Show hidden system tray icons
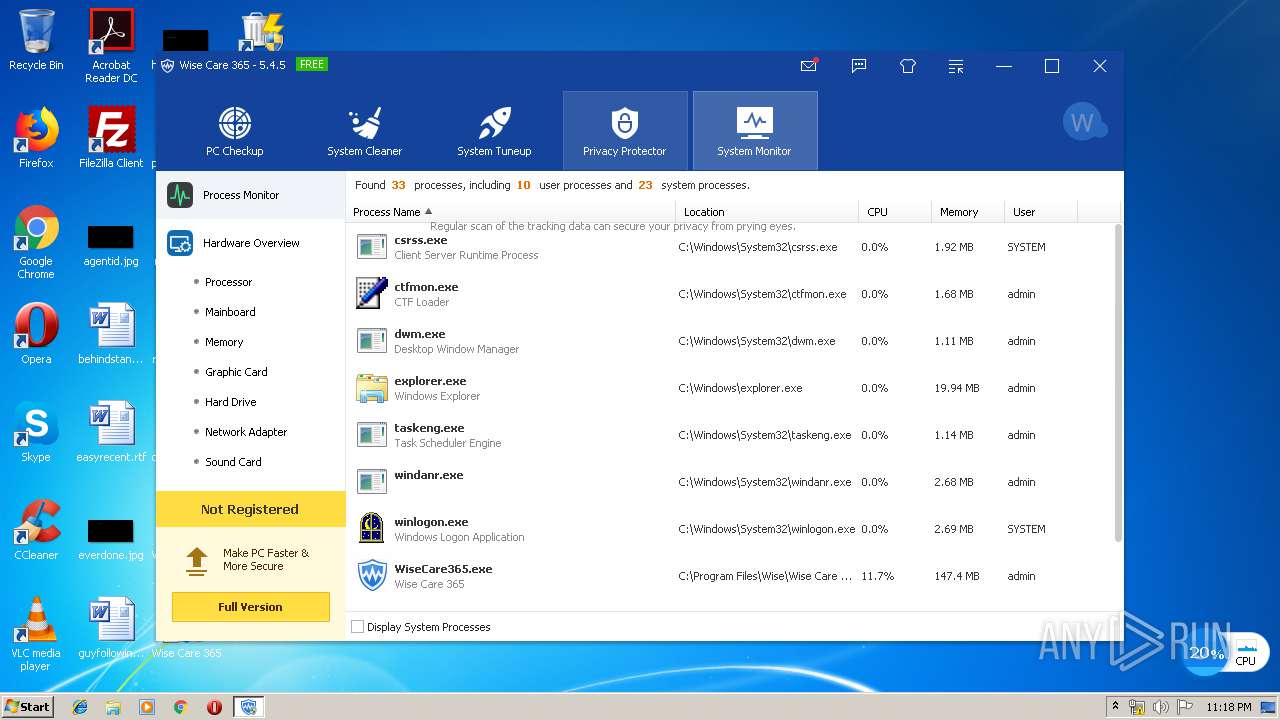This screenshot has width=1280, height=720. coord(1115,707)
